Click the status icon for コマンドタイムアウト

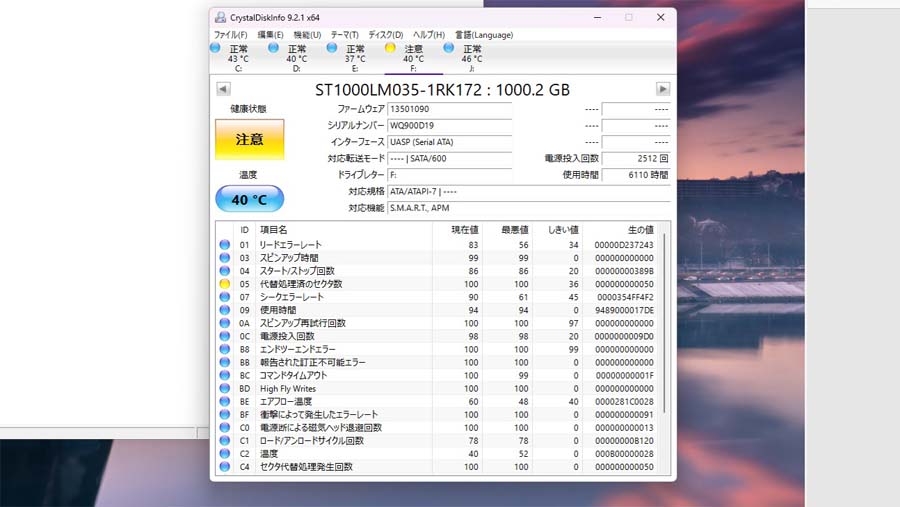(x=224, y=376)
